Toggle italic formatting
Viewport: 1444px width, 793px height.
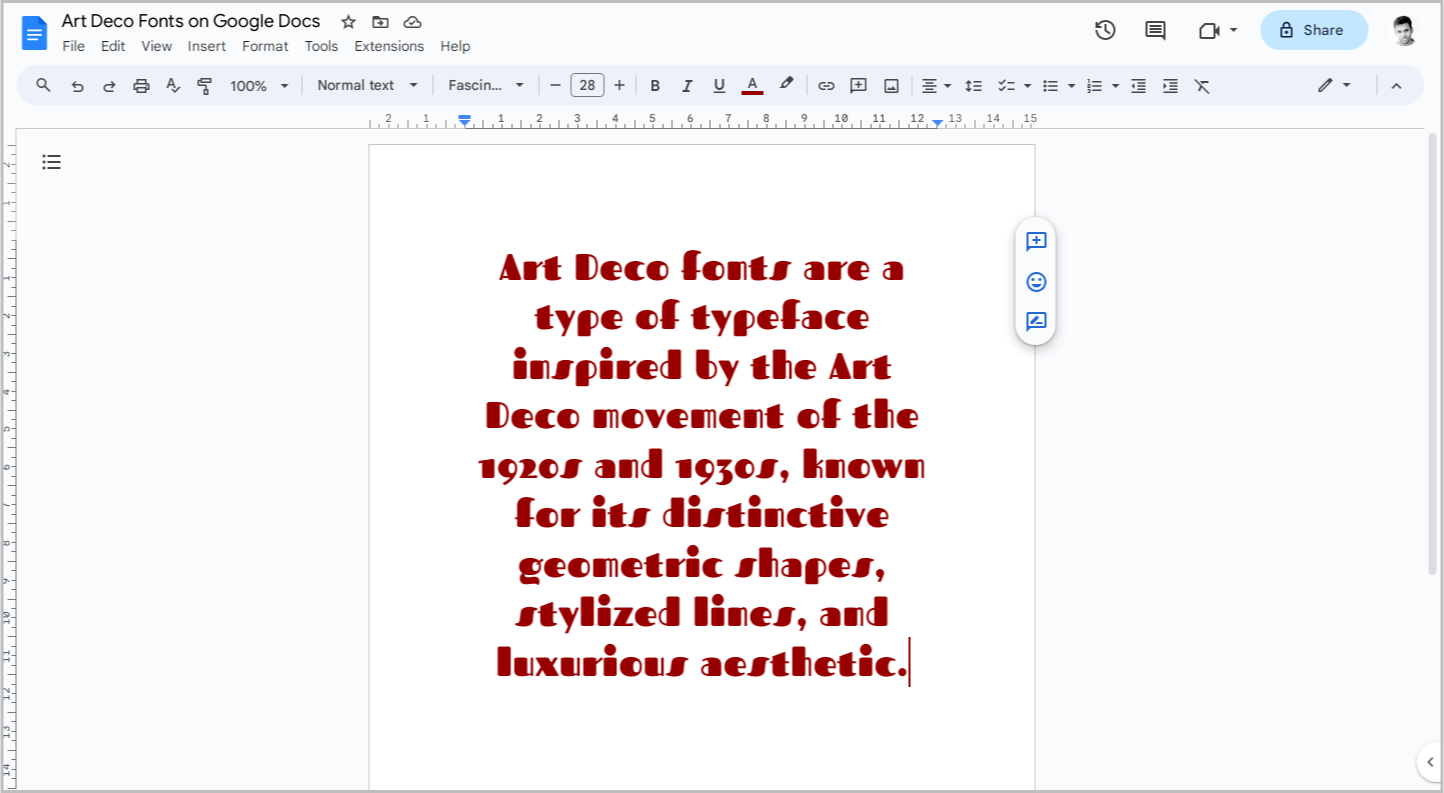tap(687, 85)
